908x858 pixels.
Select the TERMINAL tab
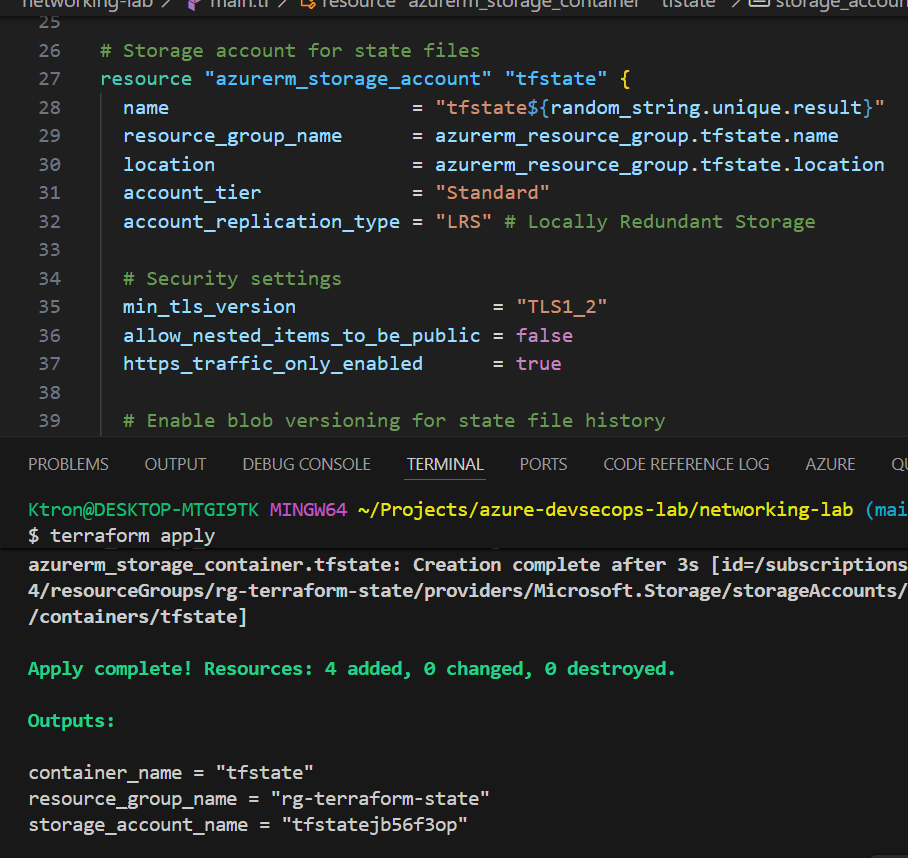click(445, 464)
